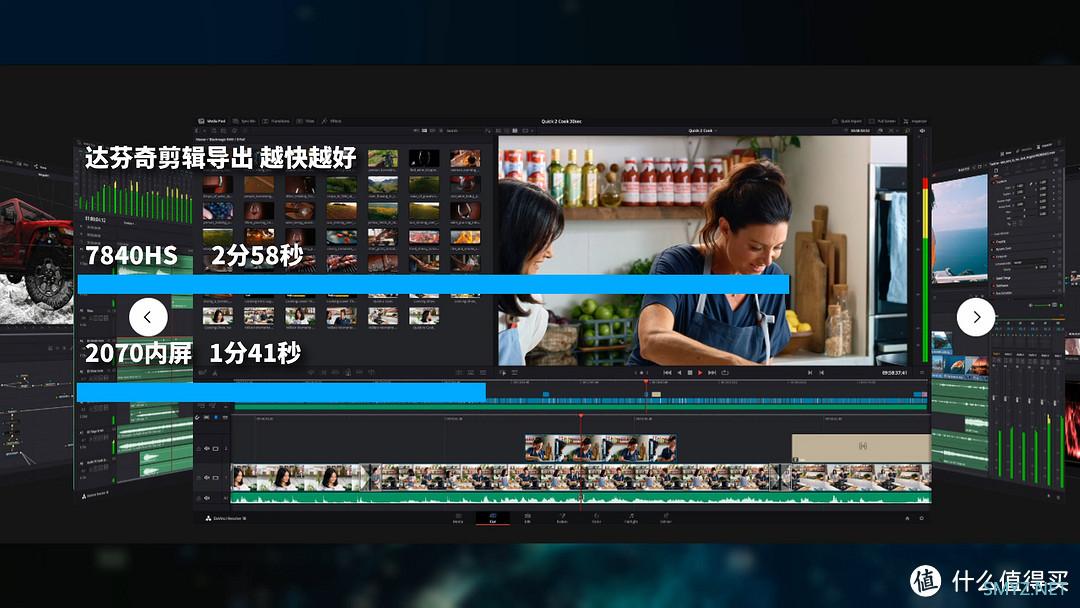Stop playback with the square button
Image resolution: width=1080 pixels, height=608 pixels.
point(690,373)
